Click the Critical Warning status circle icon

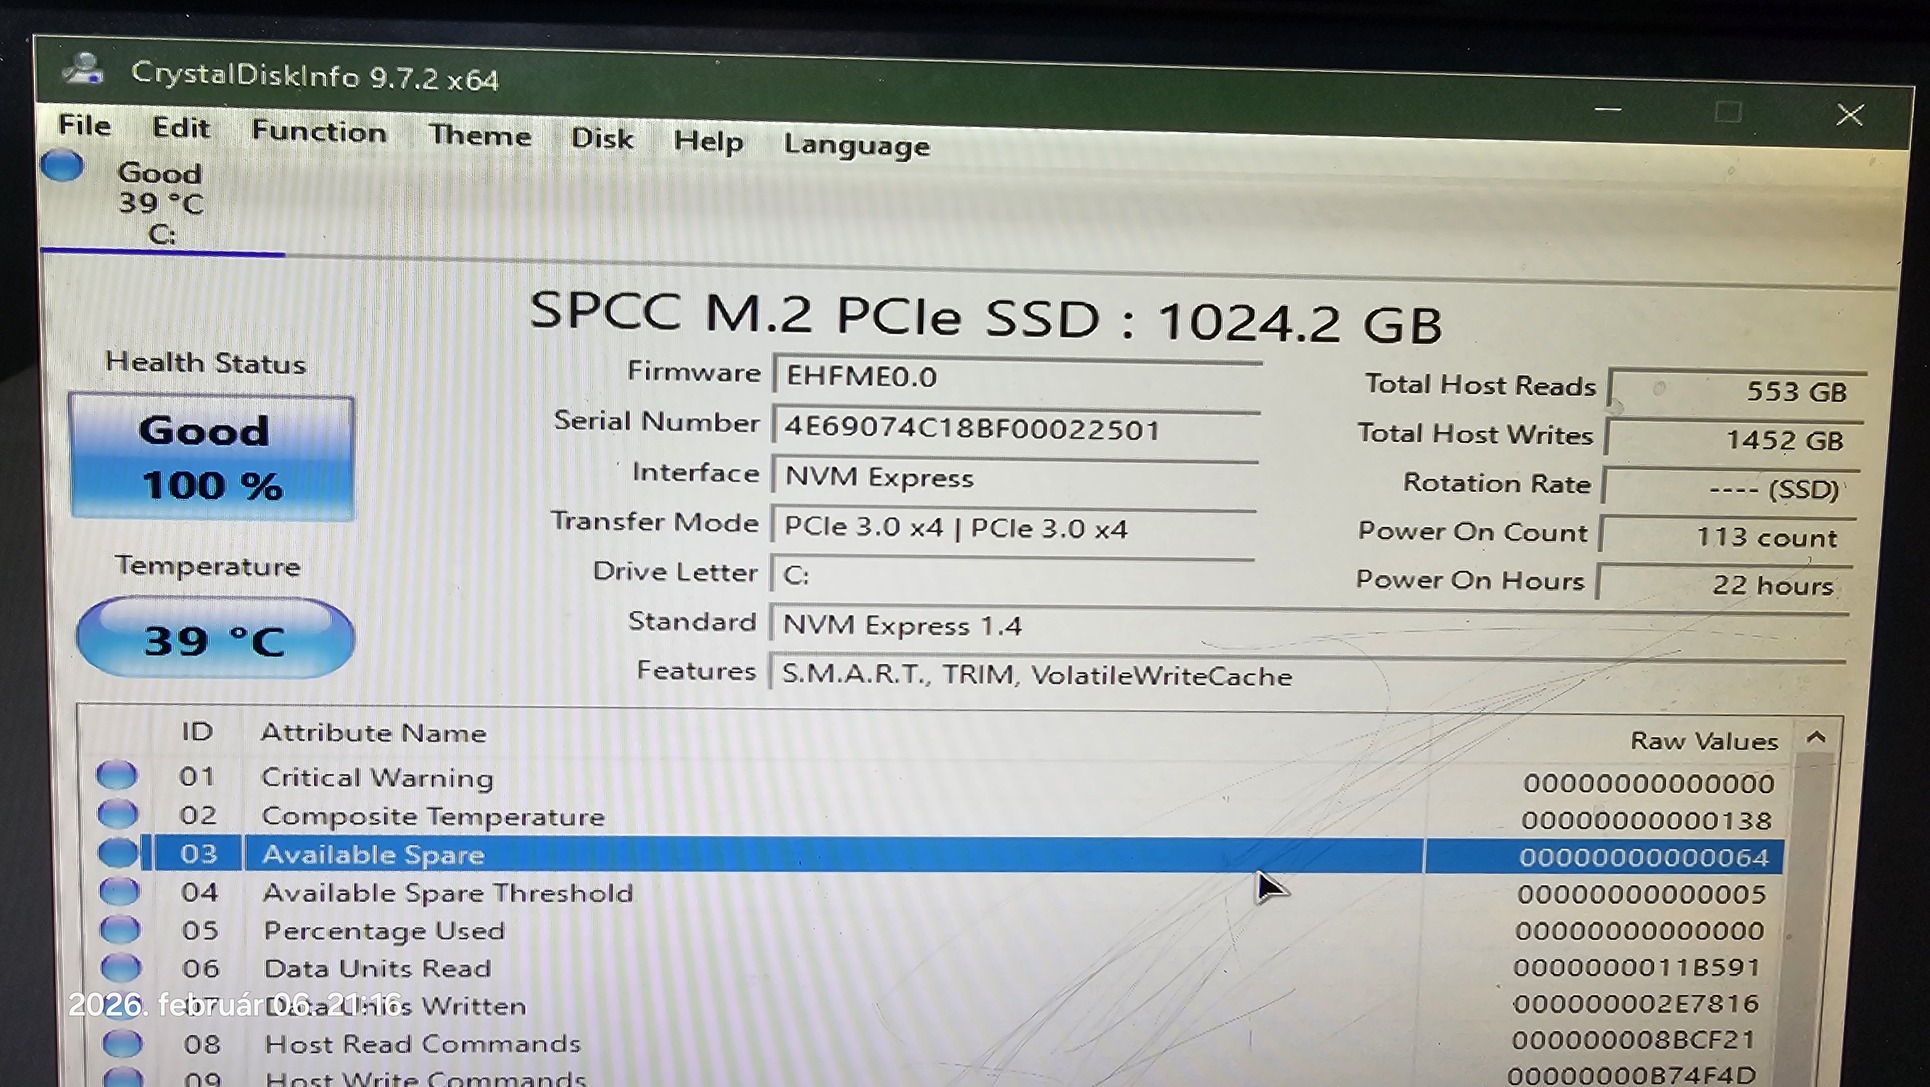[x=116, y=775]
